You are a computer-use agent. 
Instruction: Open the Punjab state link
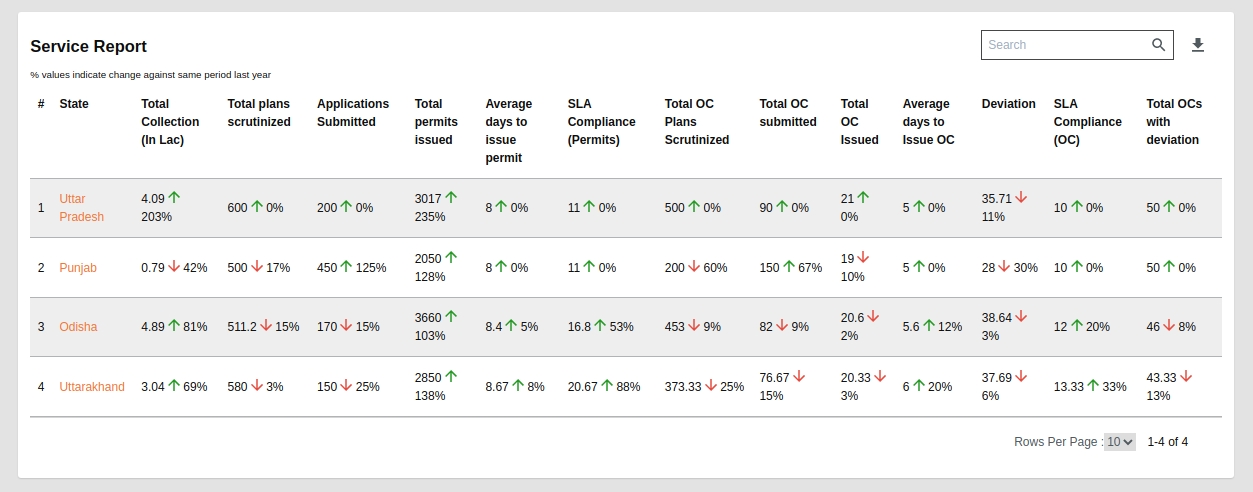(78, 268)
